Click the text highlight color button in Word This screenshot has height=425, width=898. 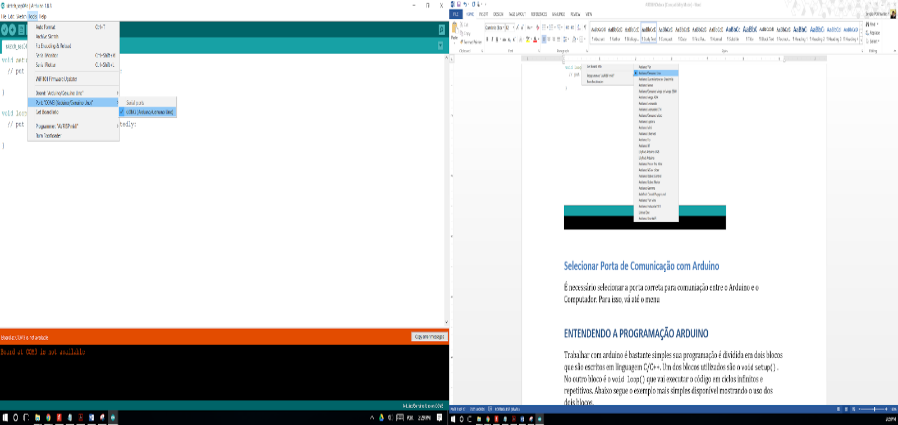527,39
